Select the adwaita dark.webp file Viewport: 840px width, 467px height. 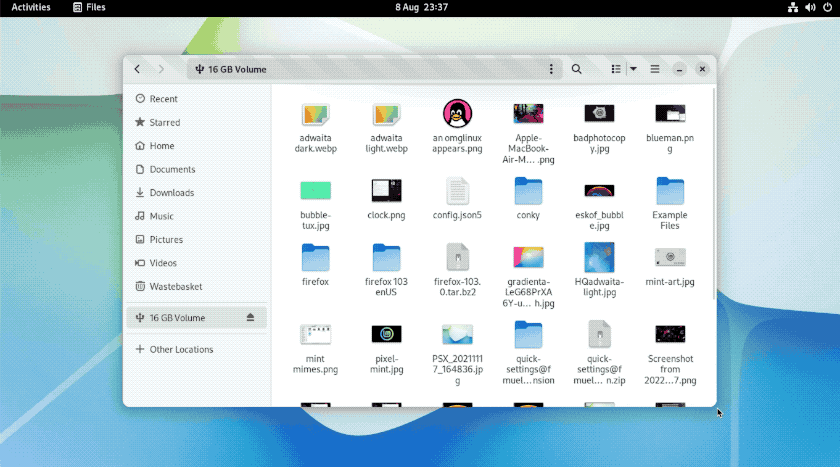pyautogui.click(x=316, y=127)
